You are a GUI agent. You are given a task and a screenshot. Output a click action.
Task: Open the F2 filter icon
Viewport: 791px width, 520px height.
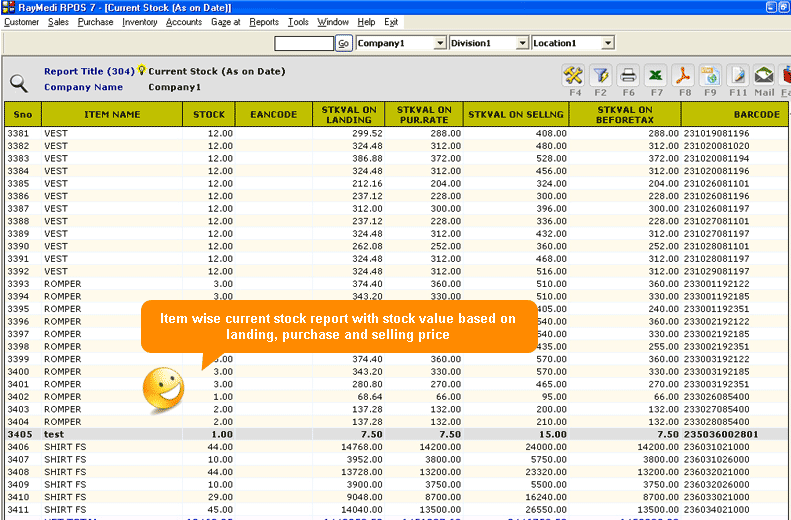pos(601,75)
